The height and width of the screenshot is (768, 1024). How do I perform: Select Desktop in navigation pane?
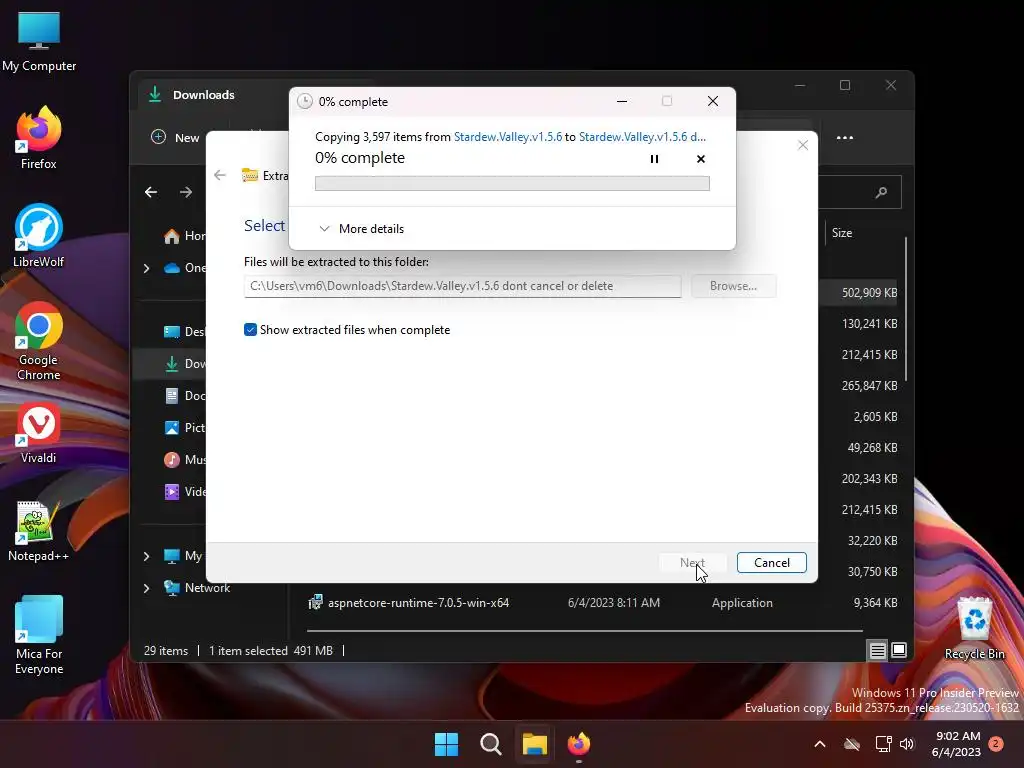184,332
